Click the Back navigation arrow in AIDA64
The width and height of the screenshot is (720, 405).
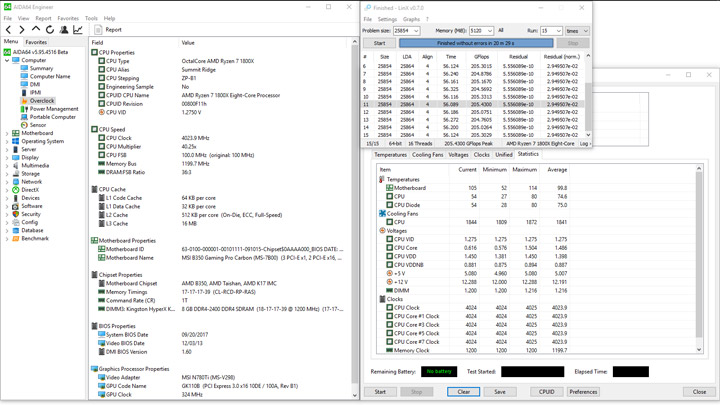9,30
